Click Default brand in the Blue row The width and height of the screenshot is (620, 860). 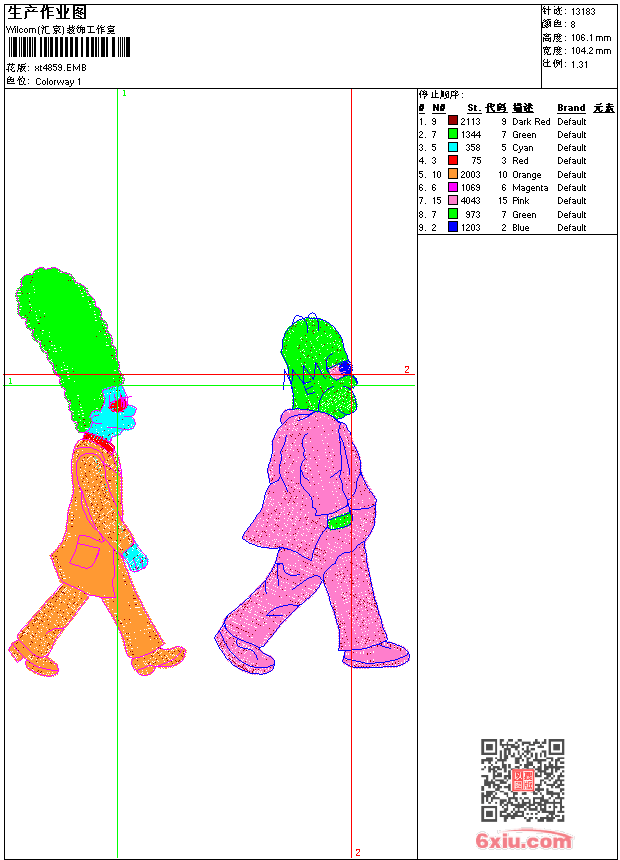pos(572,228)
